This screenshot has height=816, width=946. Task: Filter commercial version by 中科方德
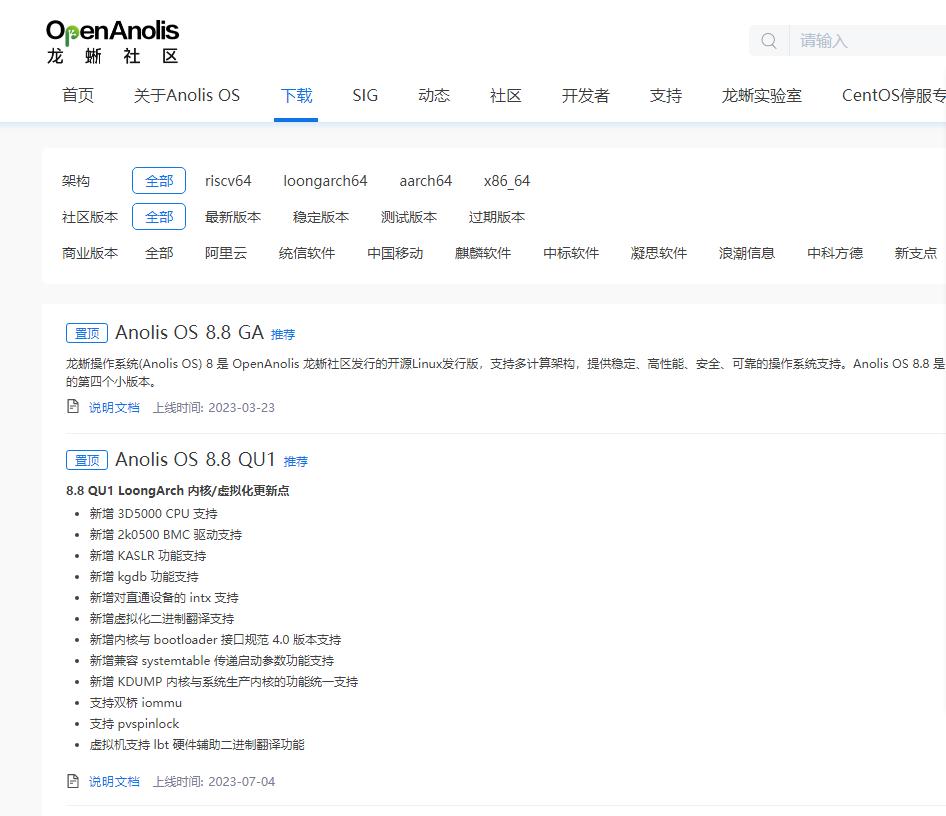coord(835,253)
